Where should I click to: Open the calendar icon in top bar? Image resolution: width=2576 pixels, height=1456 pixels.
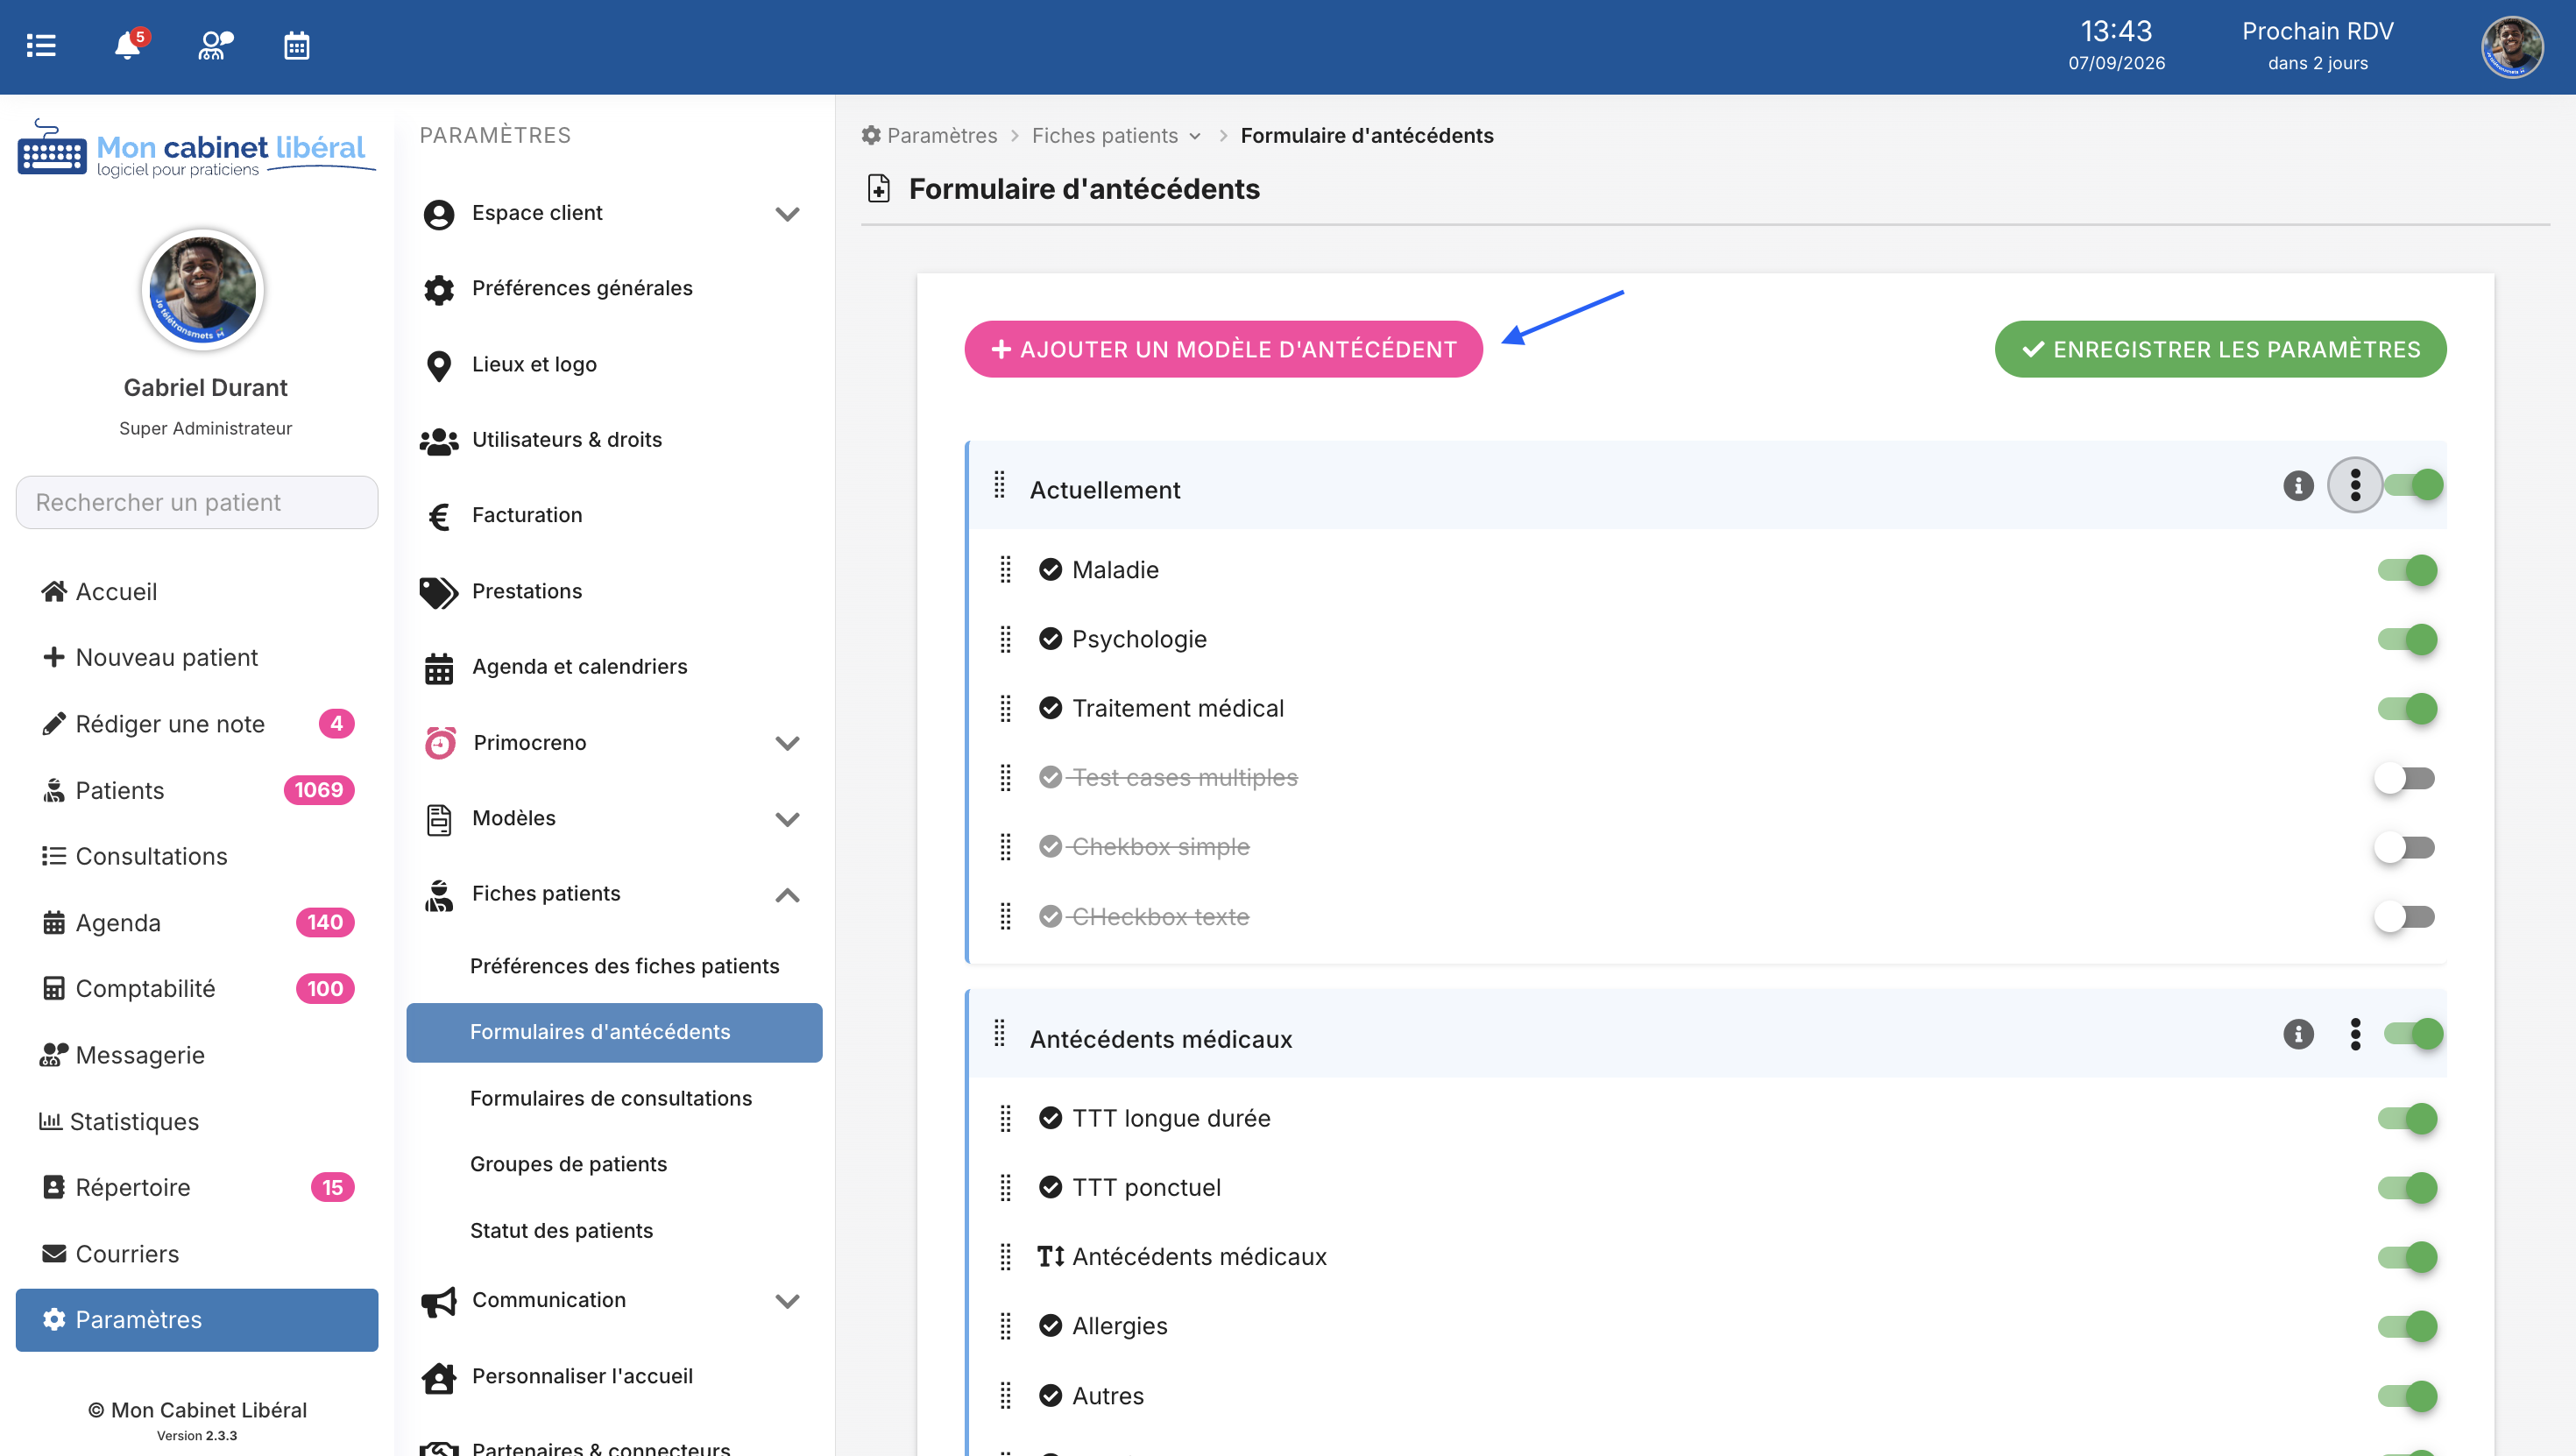pos(297,46)
